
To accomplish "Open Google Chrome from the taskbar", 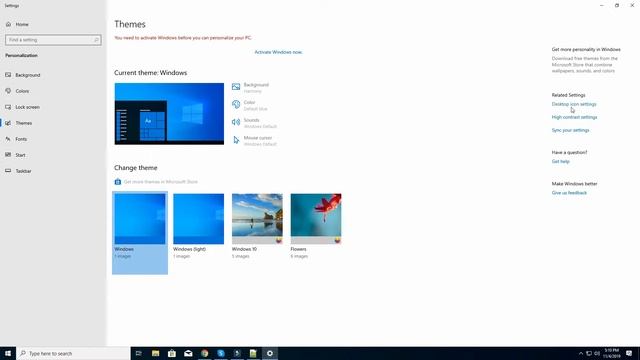I will pyautogui.click(x=204, y=353).
